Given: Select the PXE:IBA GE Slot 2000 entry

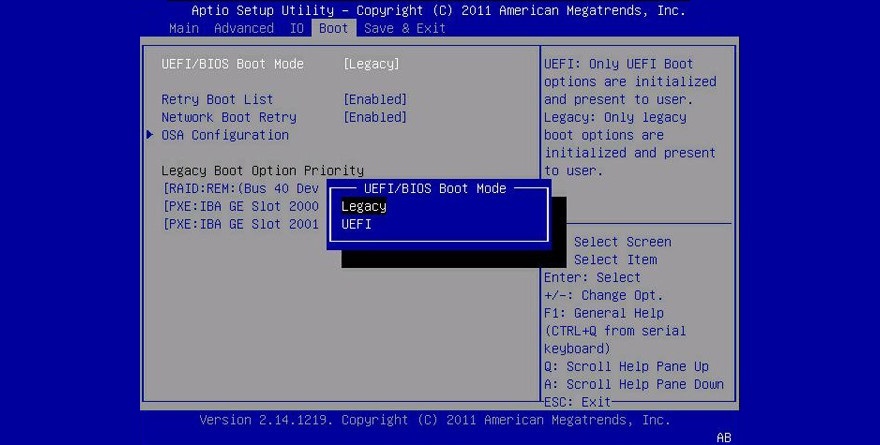Looking at the screenshot, I should 240,206.
